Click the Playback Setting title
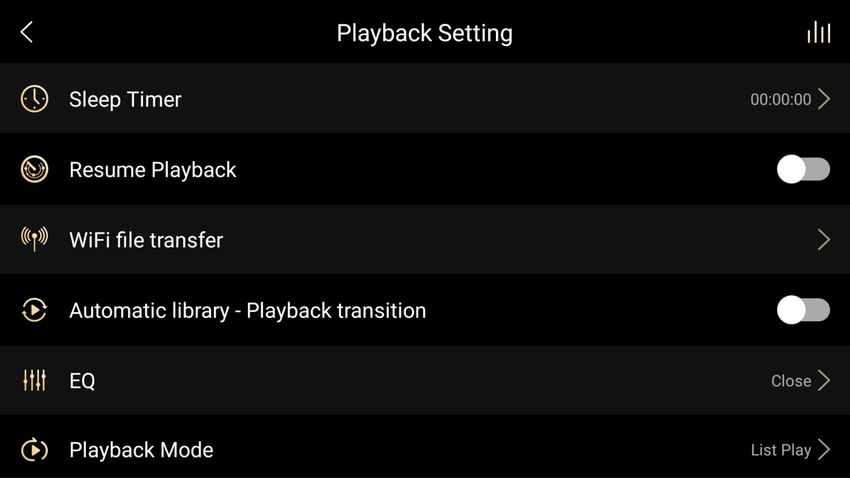 tap(424, 33)
